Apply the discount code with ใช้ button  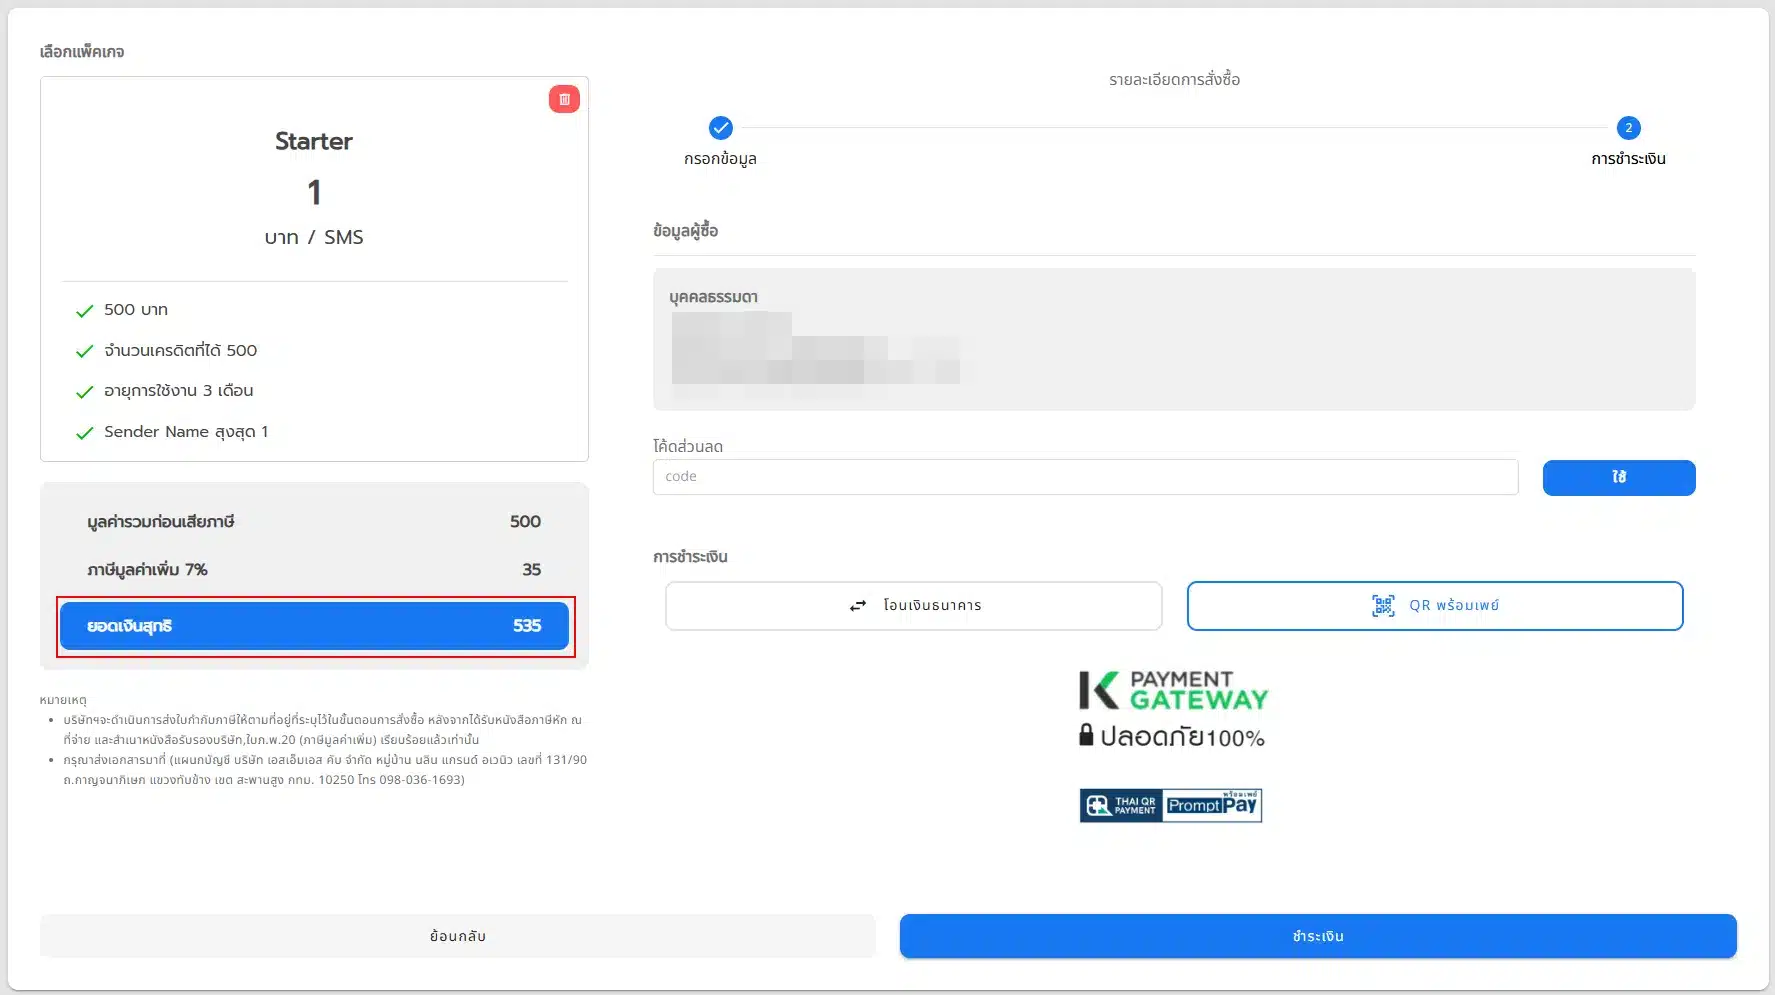pos(1618,478)
